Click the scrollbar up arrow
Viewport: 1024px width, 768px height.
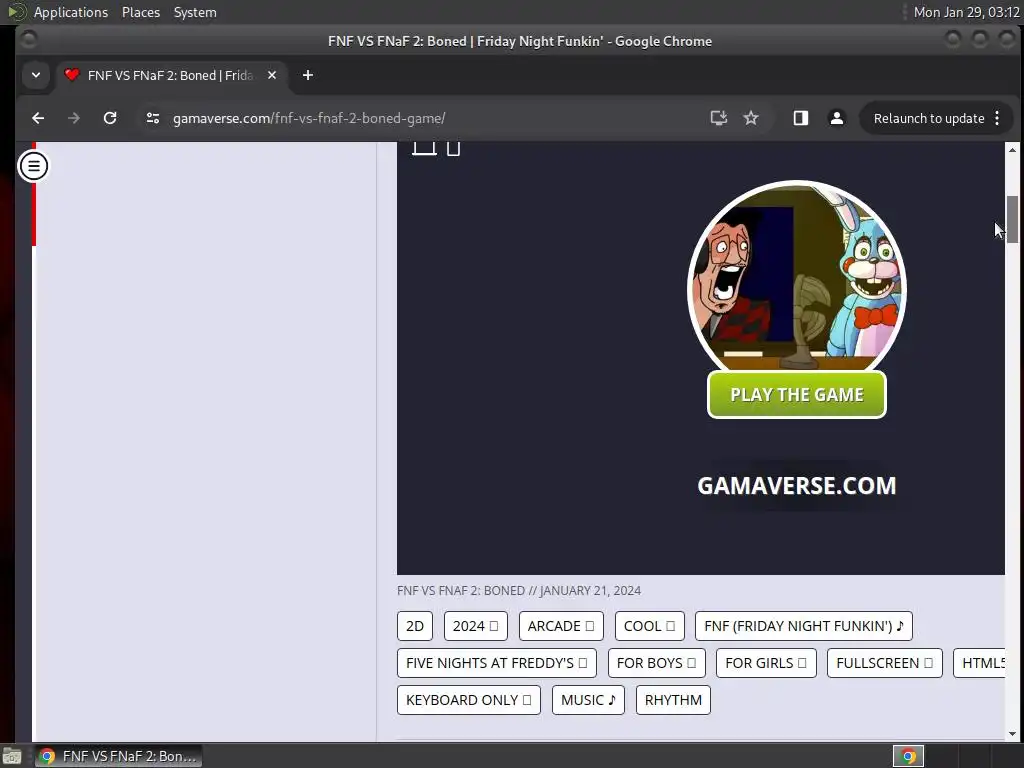click(x=1012, y=150)
